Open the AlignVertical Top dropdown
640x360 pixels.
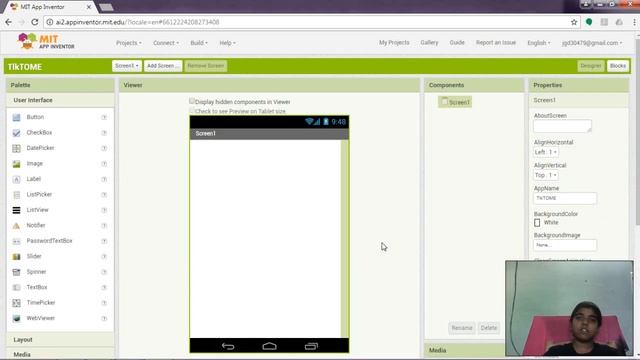546,175
